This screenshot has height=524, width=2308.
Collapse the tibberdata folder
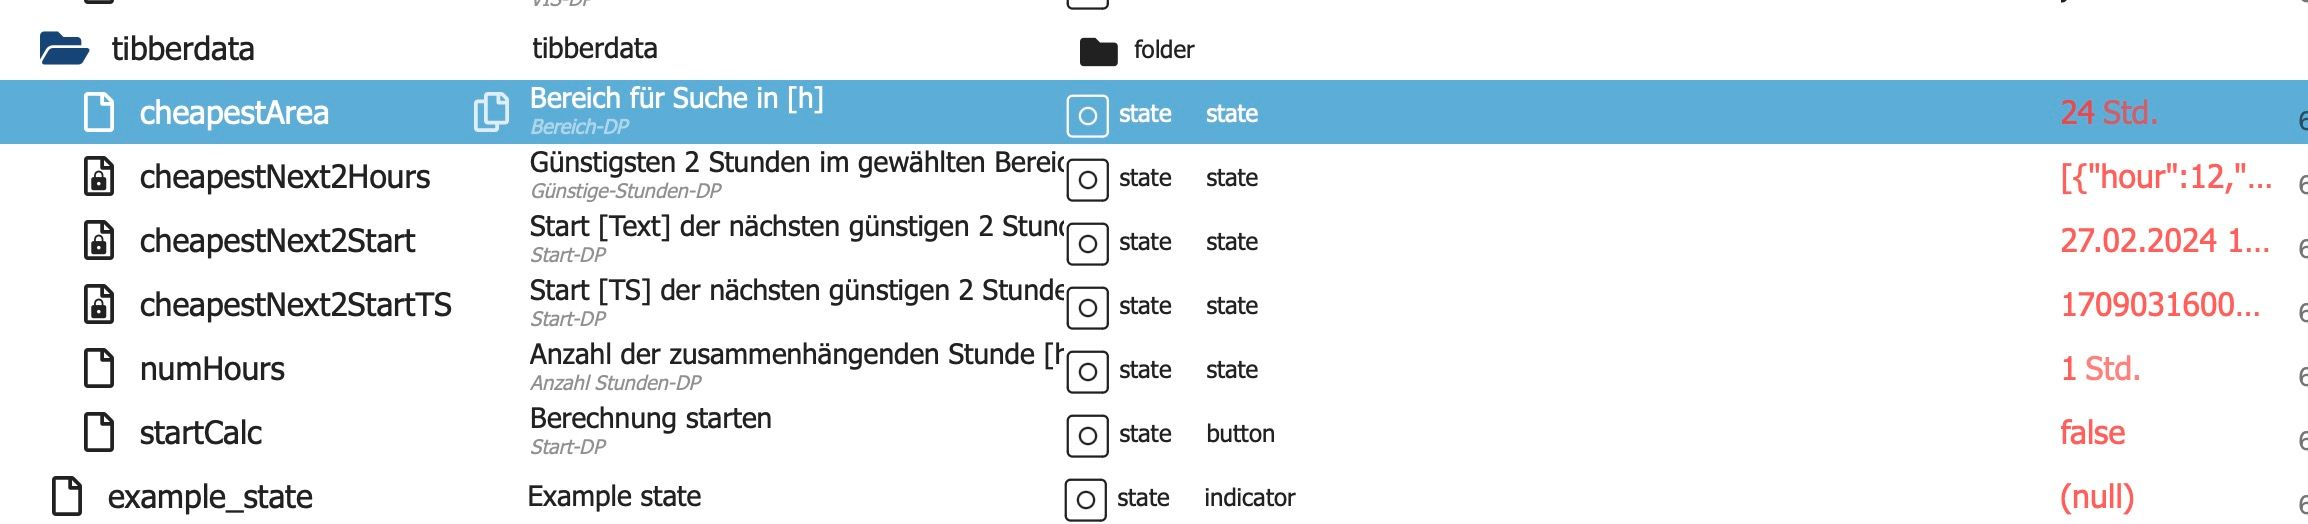64,48
